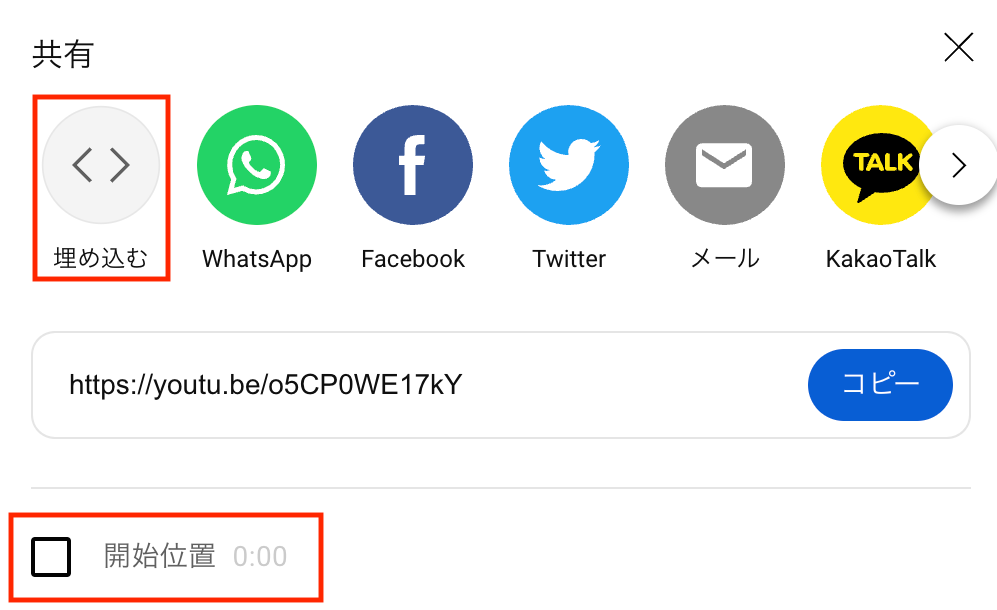This screenshot has height=610, width=997.
Task: Share to Facebook using its icon
Action: (x=413, y=165)
